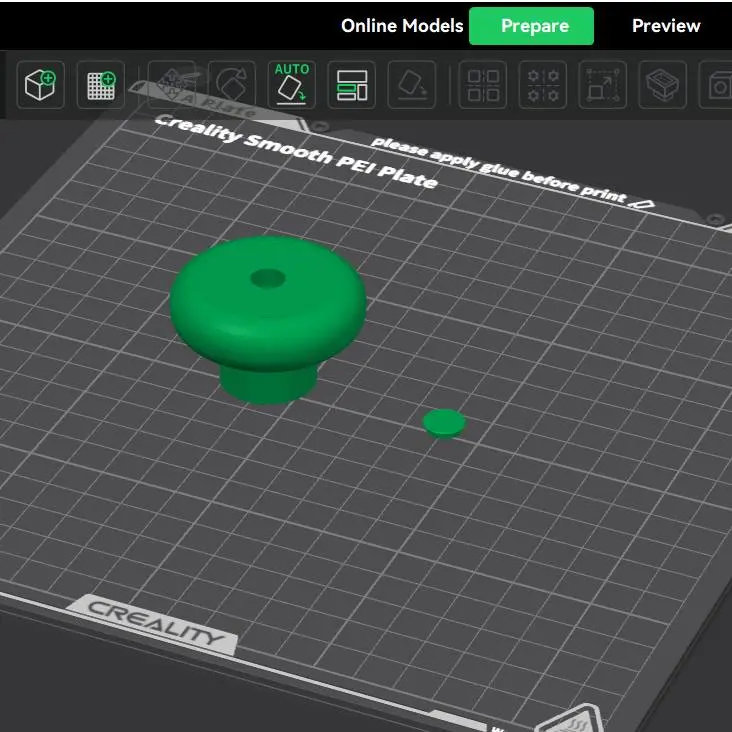
Task: Click the Creality Smooth PEI Plate text
Action: coord(295,151)
